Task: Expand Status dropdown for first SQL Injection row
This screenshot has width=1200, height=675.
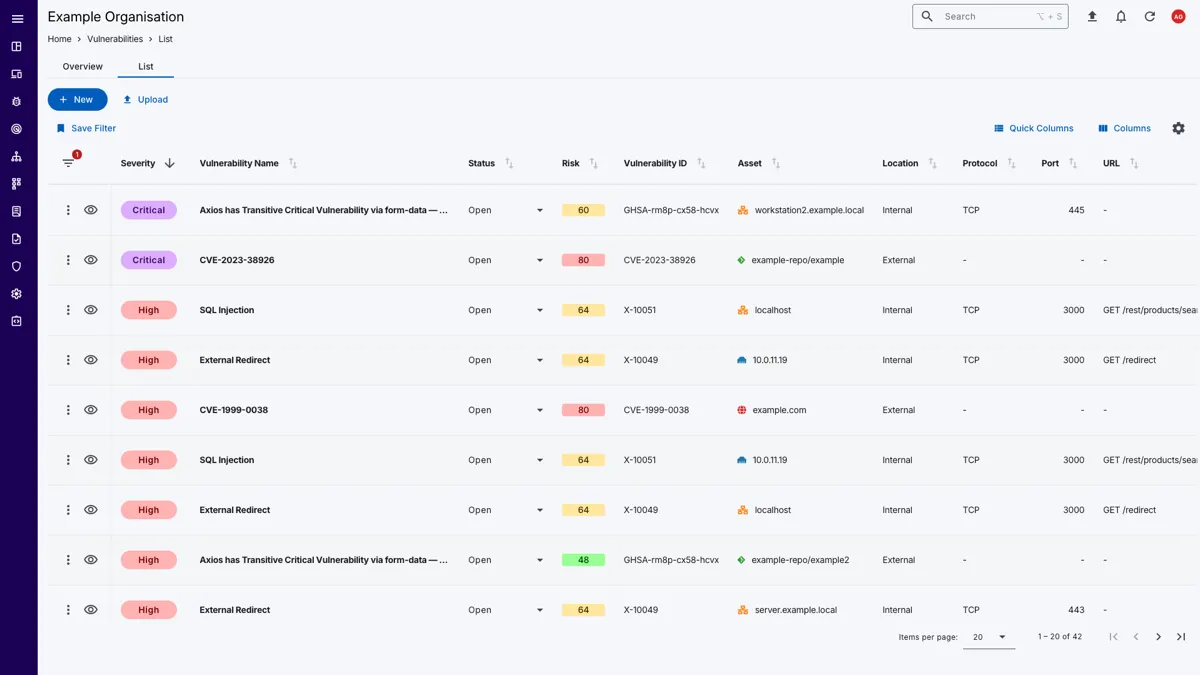Action: 540,310
